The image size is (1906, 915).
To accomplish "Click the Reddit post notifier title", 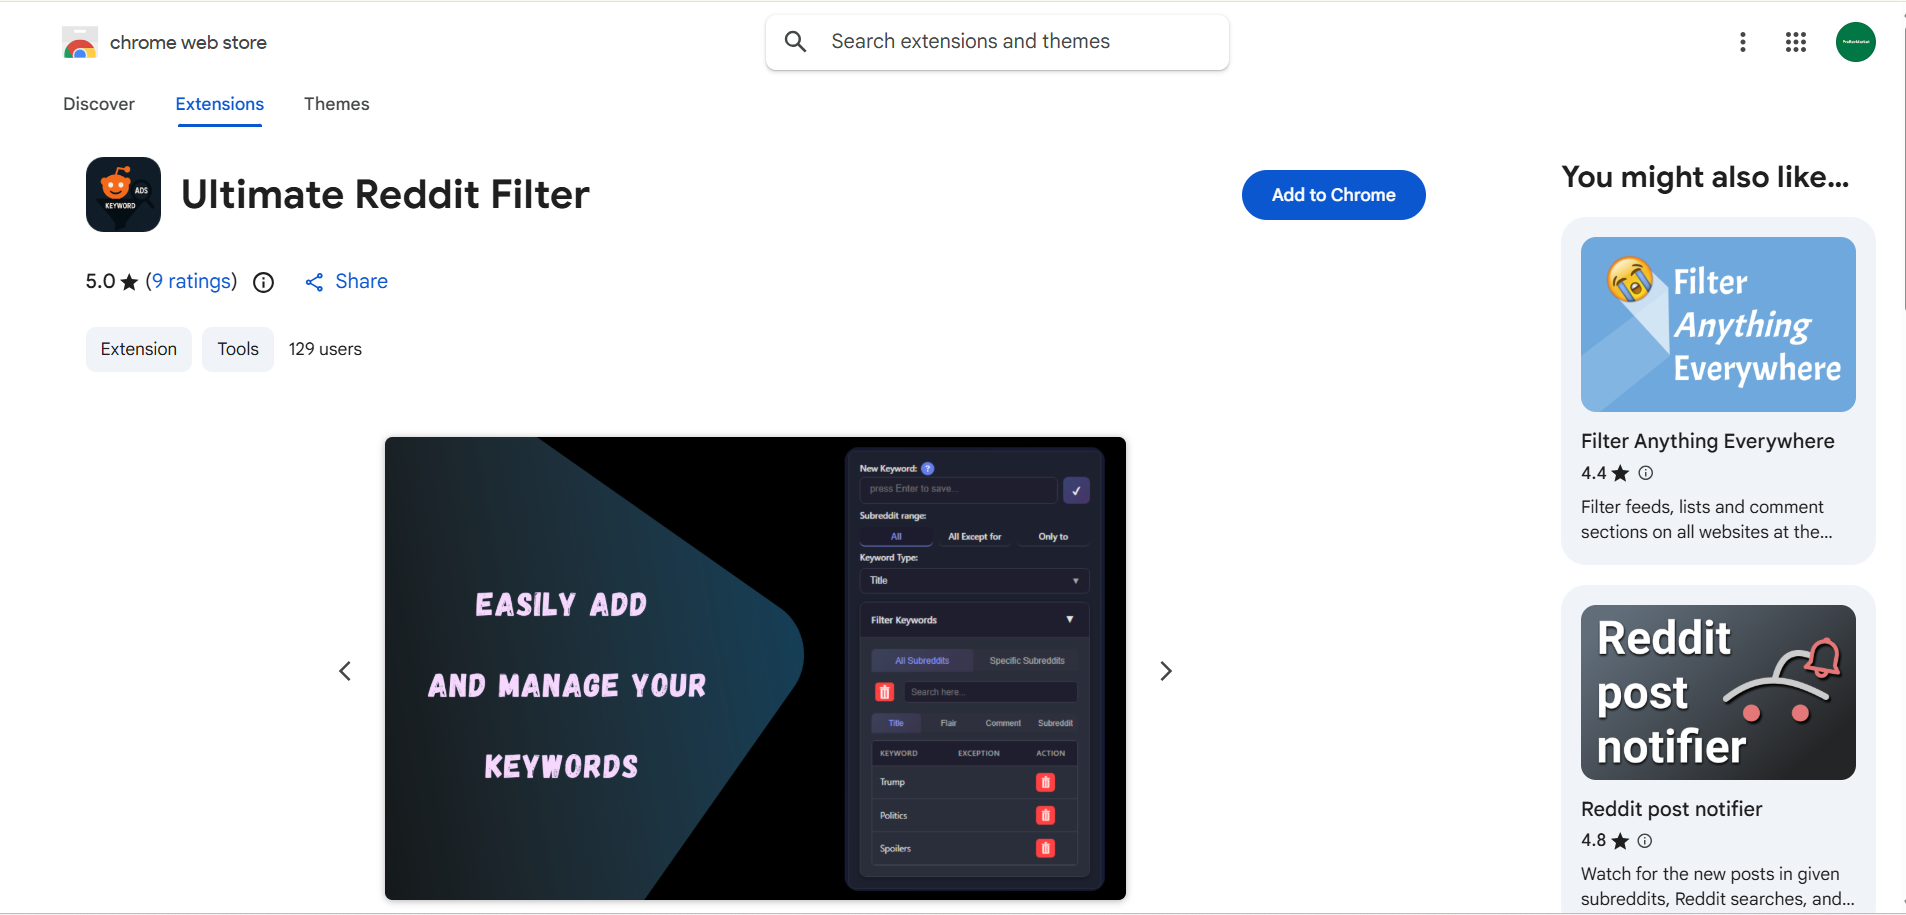I will coord(1671,809).
